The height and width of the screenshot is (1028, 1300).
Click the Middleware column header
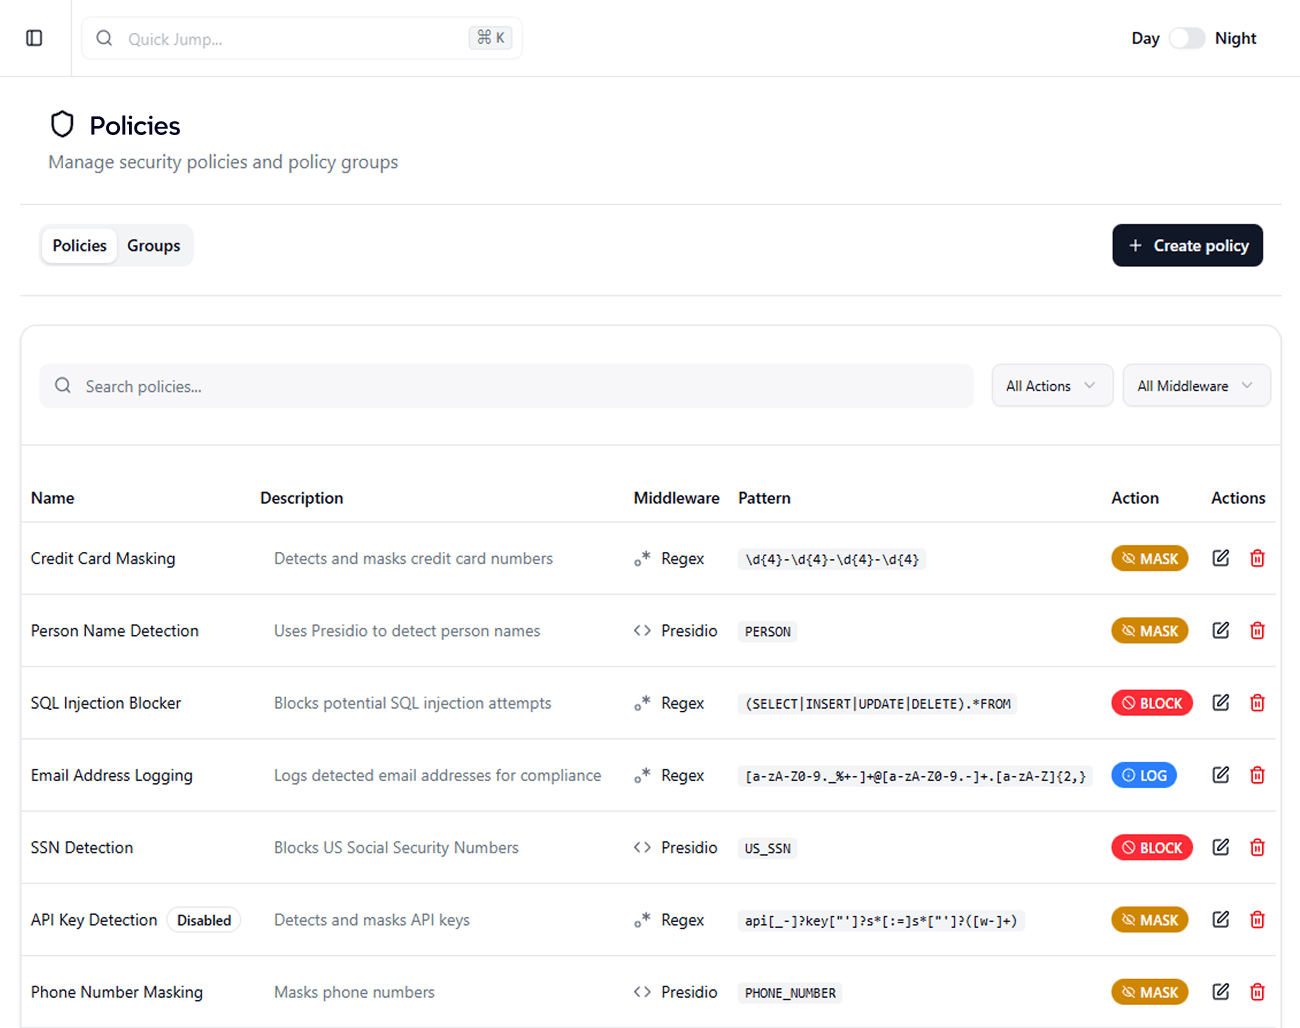tap(676, 497)
